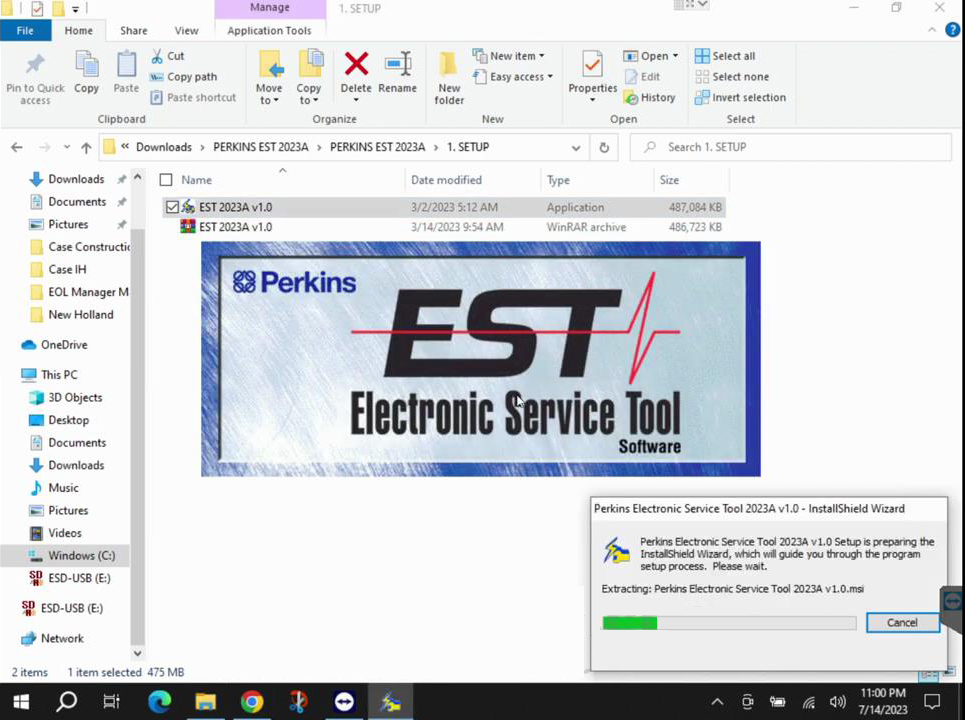Click the Rename icon
The width and height of the screenshot is (965, 720).
coord(398,64)
